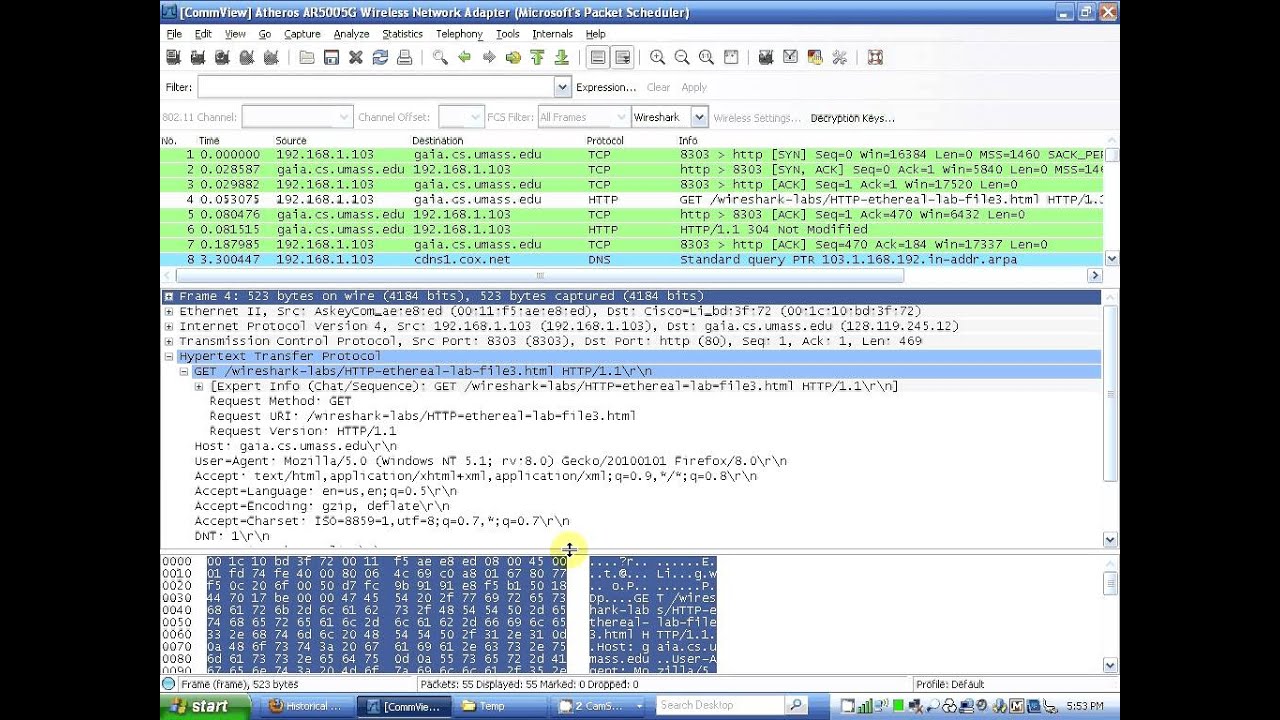1280x720 pixels.
Task: Stop the running capture toolbar icon
Action: 246,58
